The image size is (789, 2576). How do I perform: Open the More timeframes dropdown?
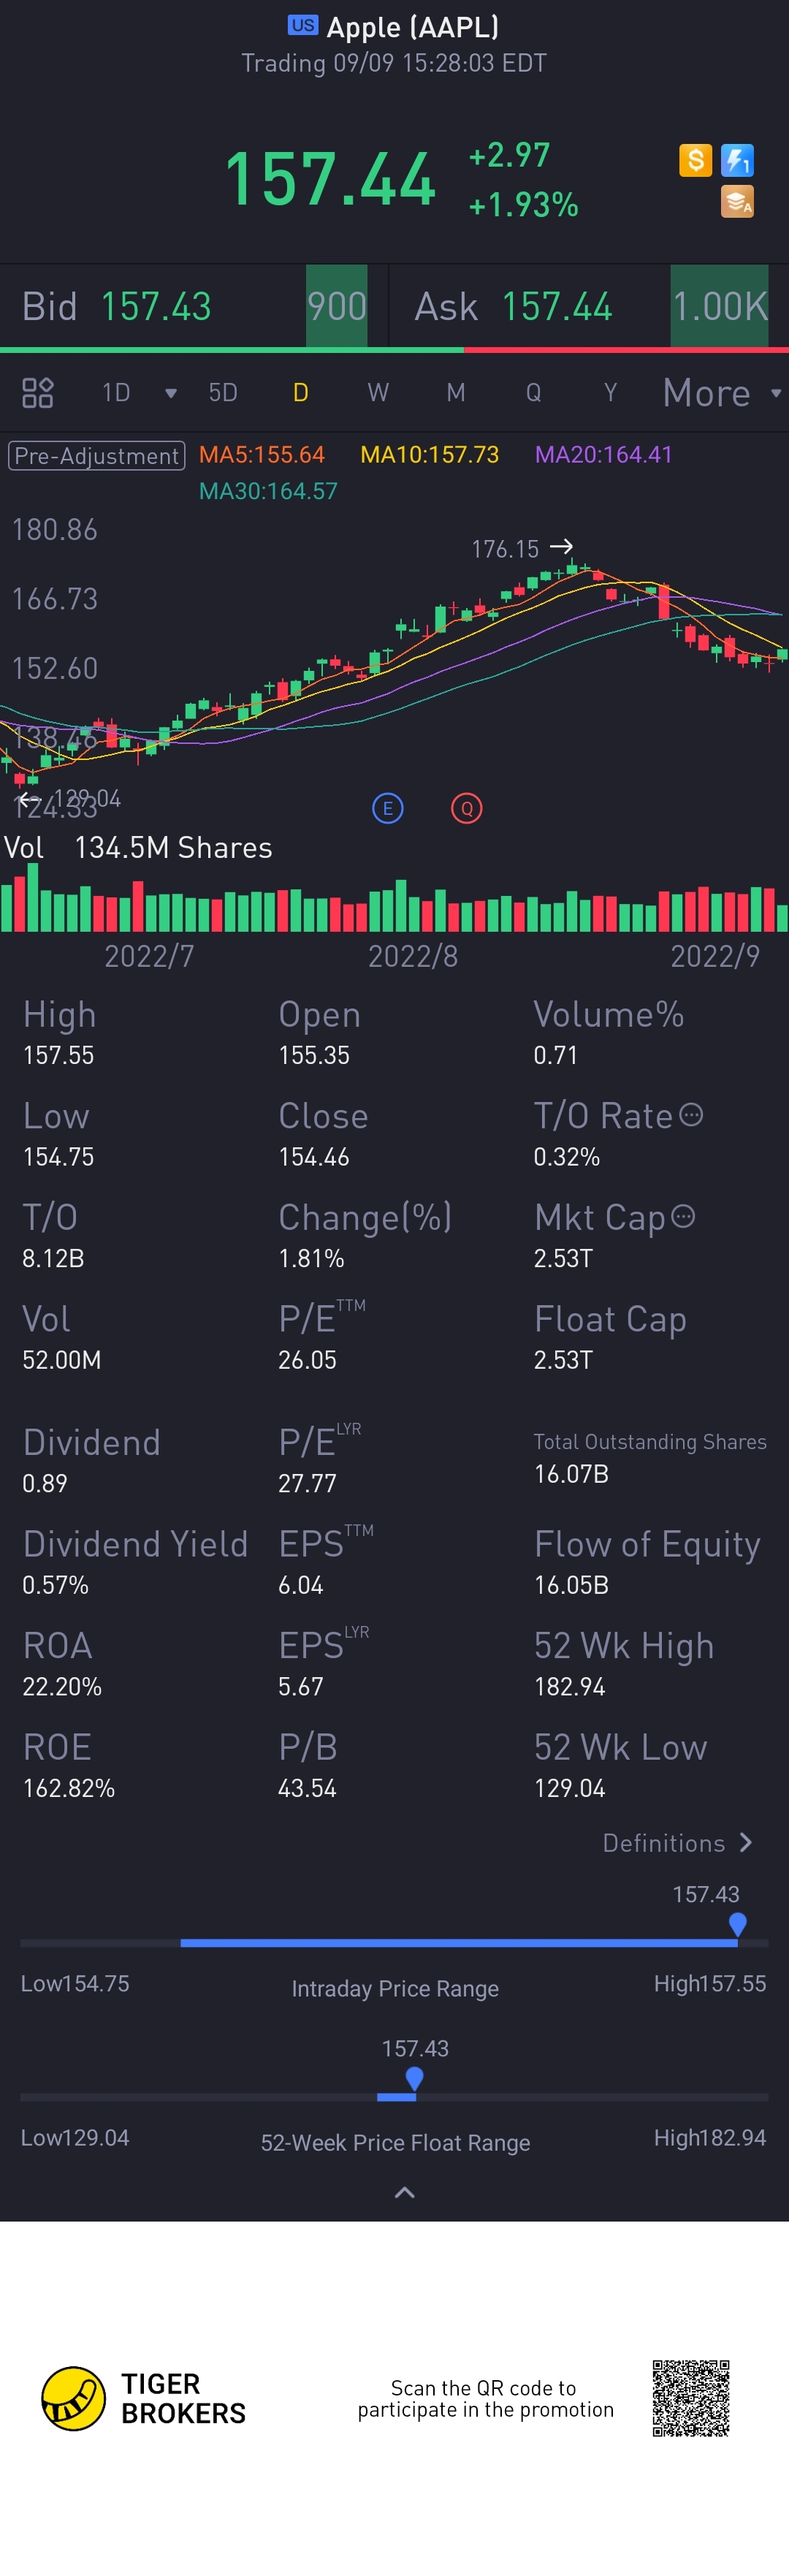(x=721, y=393)
